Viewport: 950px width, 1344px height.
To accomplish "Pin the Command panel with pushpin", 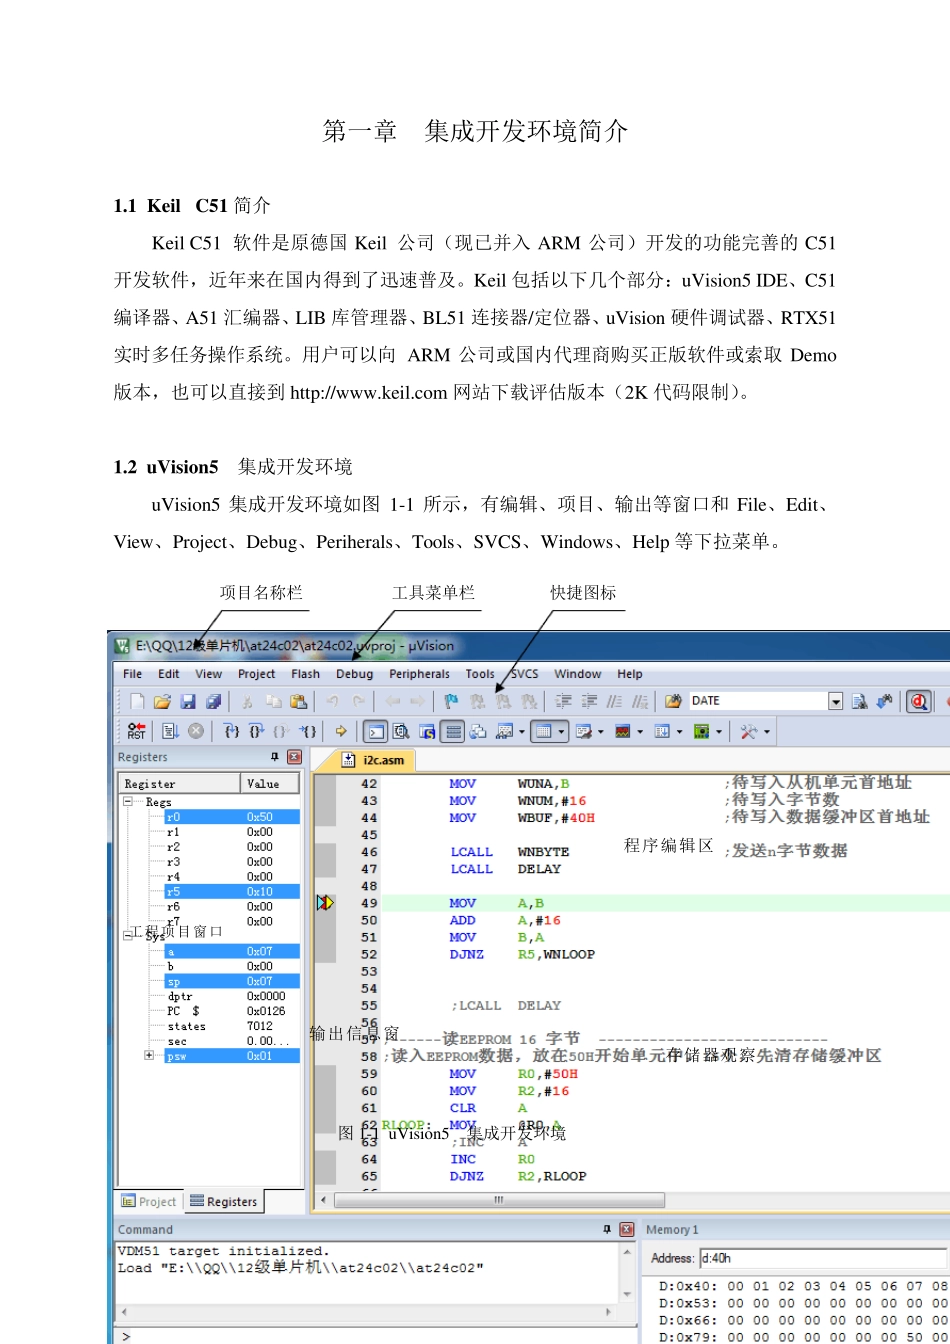I will (x=607, y=1229).
